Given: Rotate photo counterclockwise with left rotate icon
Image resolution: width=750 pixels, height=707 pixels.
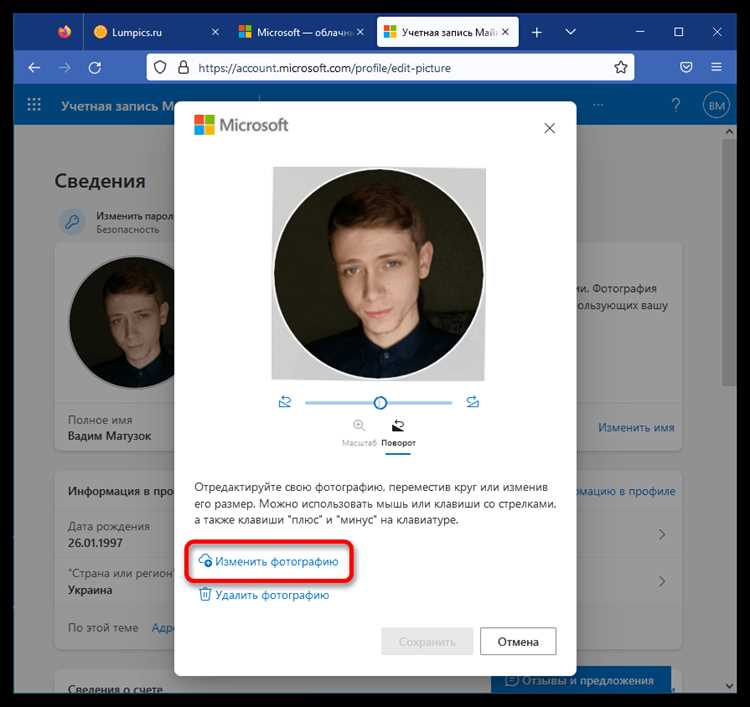Looking at the screenshot, I should point(285,402).
